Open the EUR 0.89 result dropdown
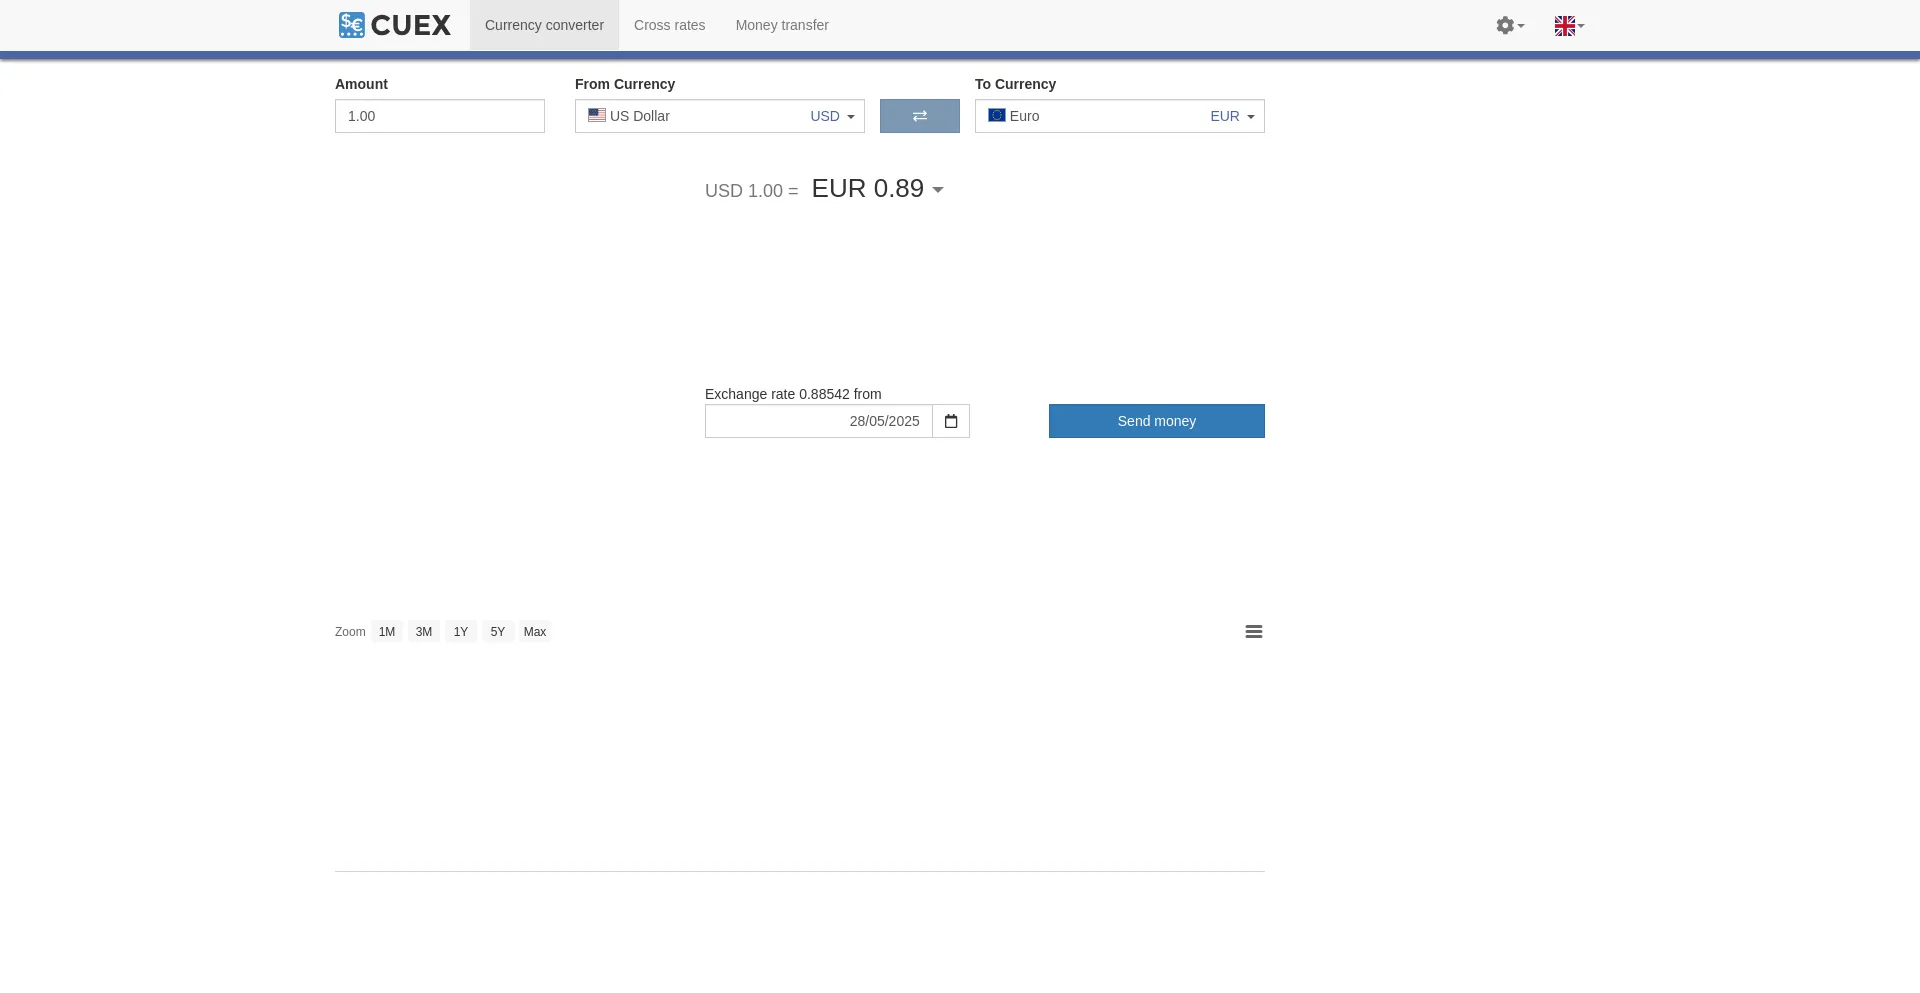The image size is (1920, 993). (877, 189)
